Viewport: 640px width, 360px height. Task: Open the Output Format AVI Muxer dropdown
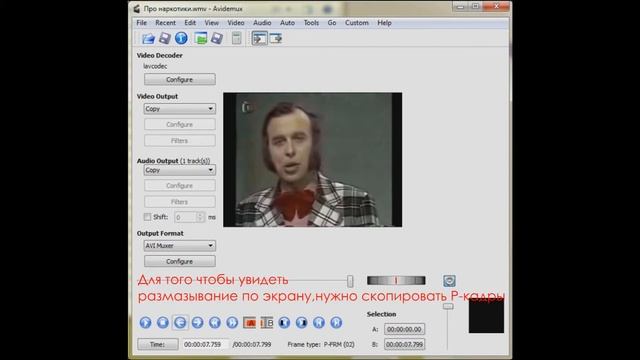tap(180, 246)
